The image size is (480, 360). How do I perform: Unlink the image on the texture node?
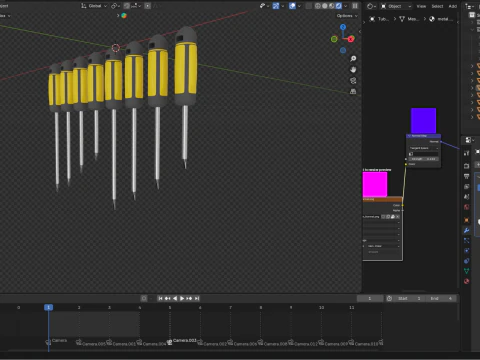(x=398, y=217)
